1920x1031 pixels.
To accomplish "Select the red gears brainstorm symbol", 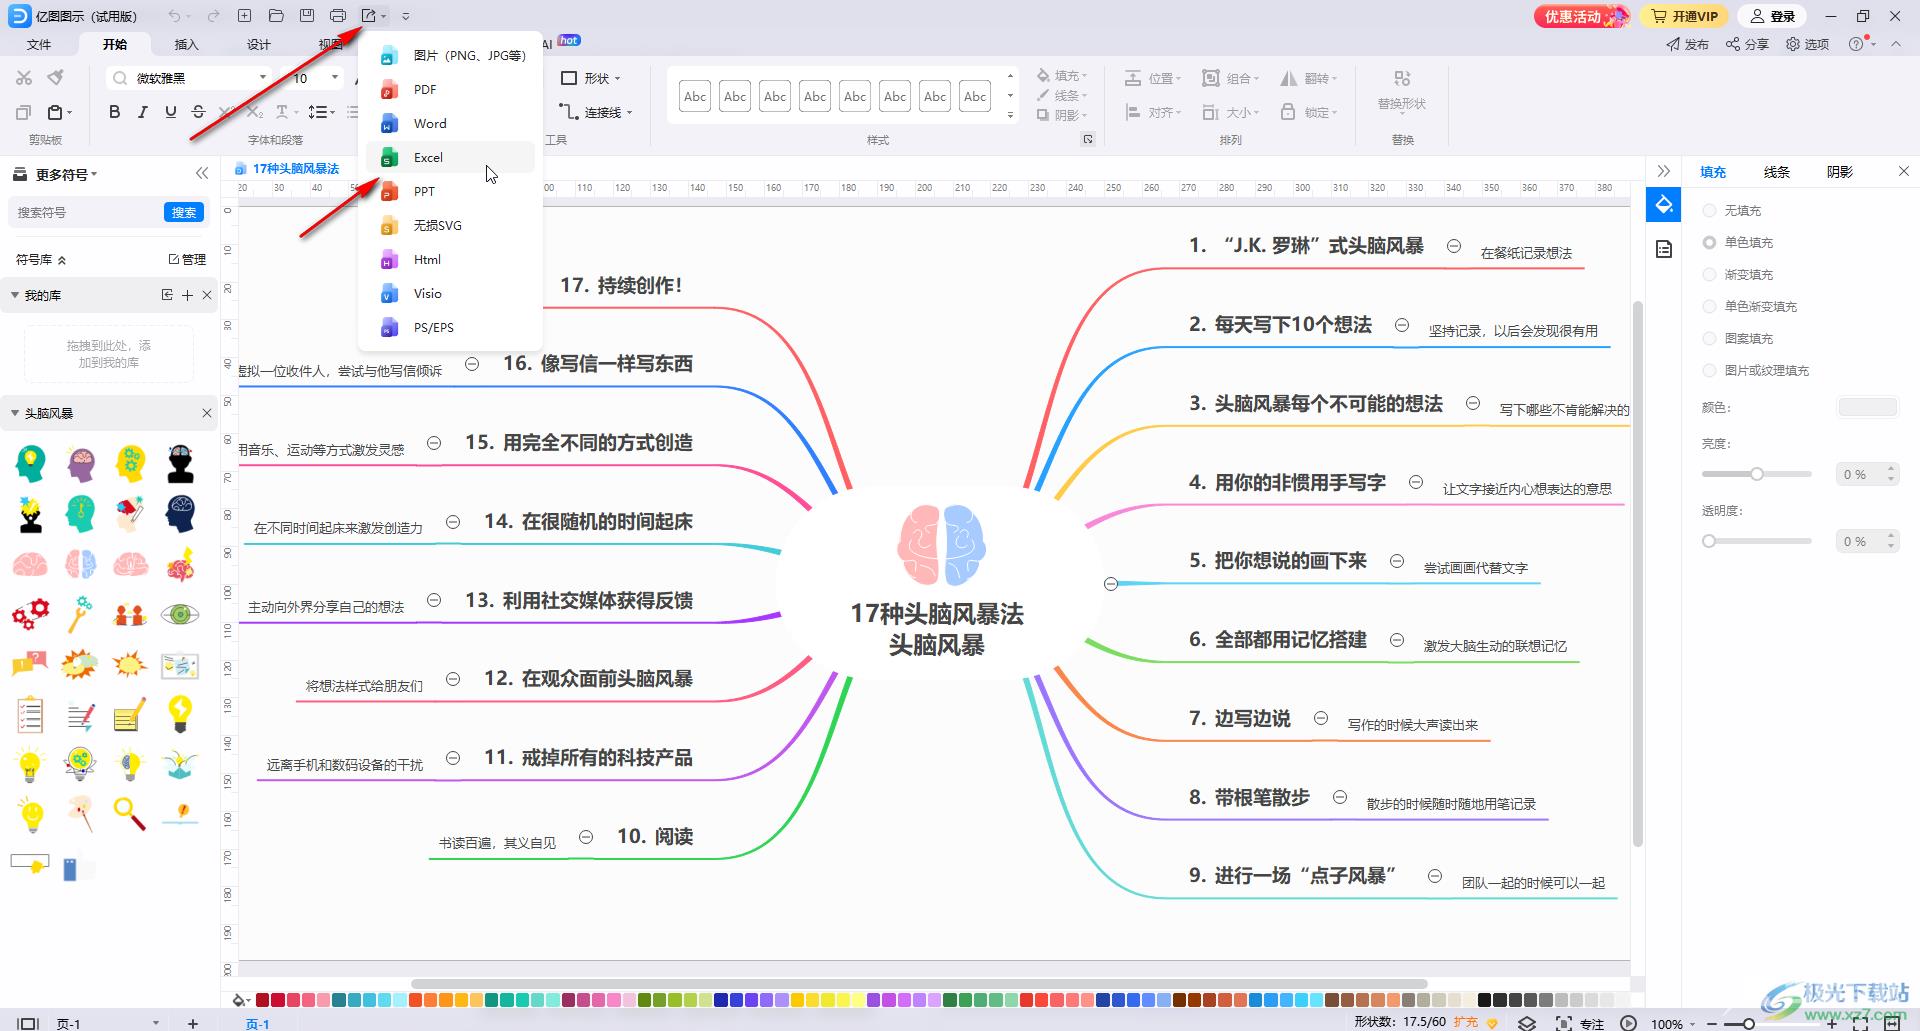I will click(30, 614).
